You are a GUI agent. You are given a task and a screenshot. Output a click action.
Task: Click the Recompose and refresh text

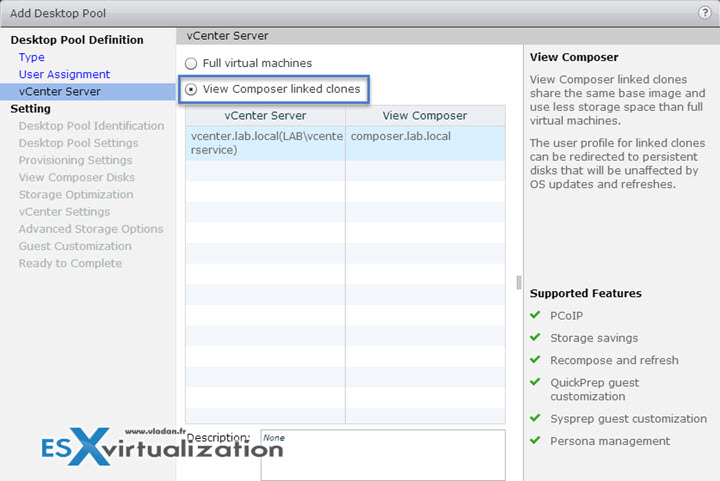[614, 360]
